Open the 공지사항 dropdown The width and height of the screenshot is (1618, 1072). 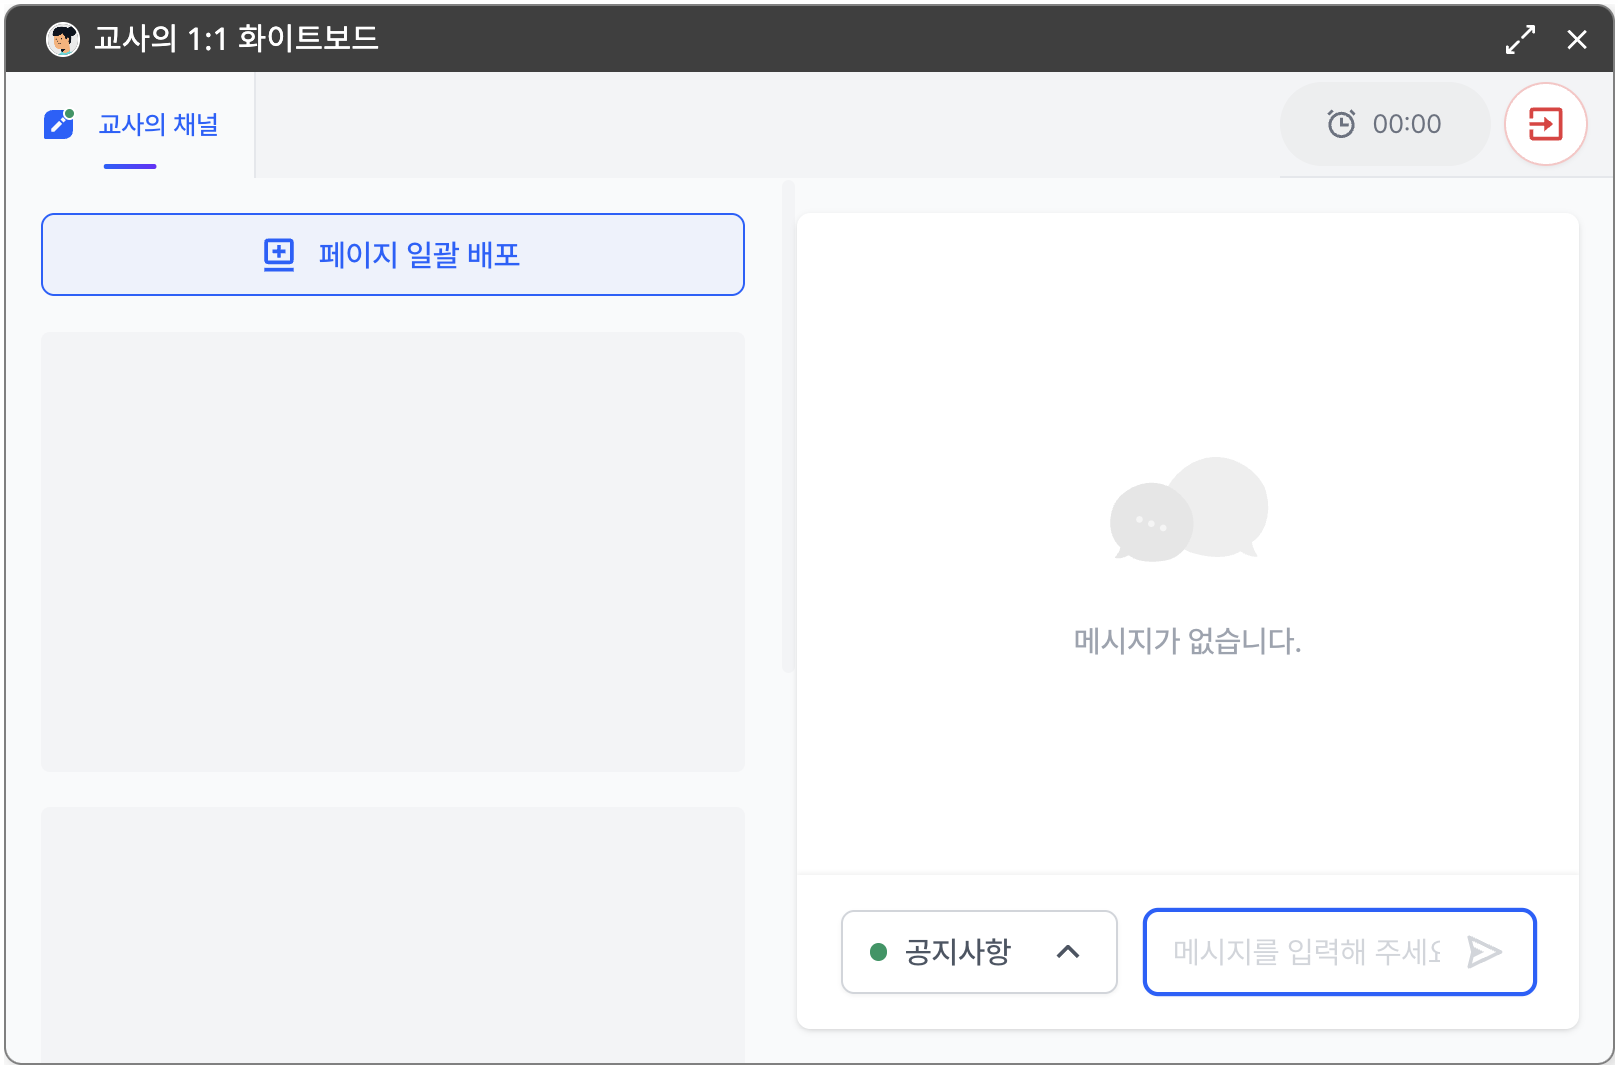[979, 952]
